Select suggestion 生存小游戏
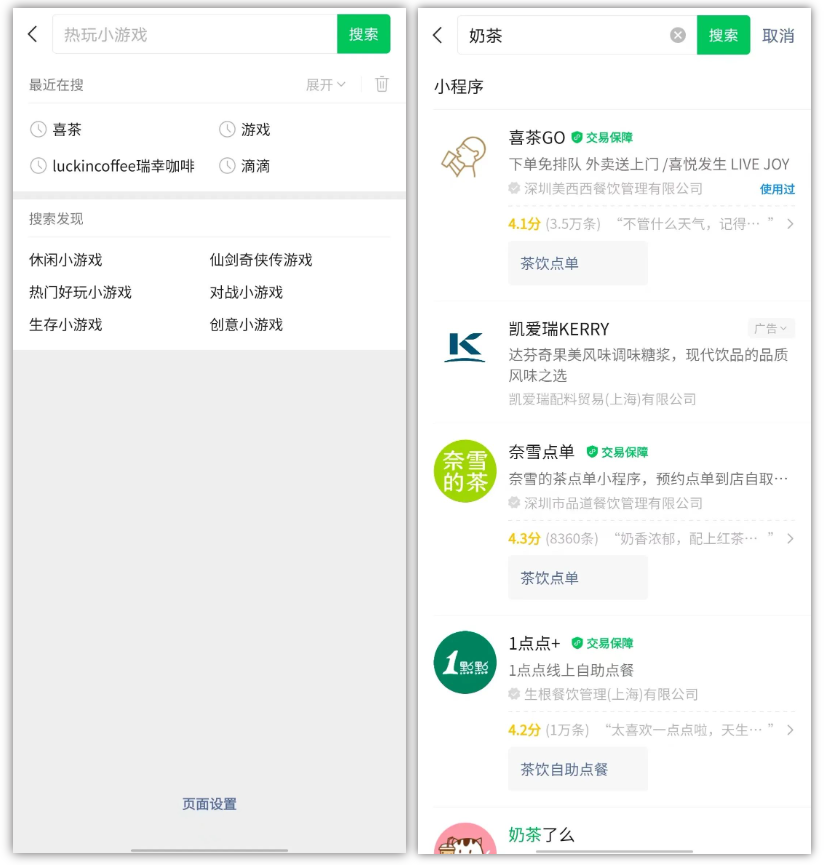The height and width of the screenshot is (865, 830). tap(66, 325)
